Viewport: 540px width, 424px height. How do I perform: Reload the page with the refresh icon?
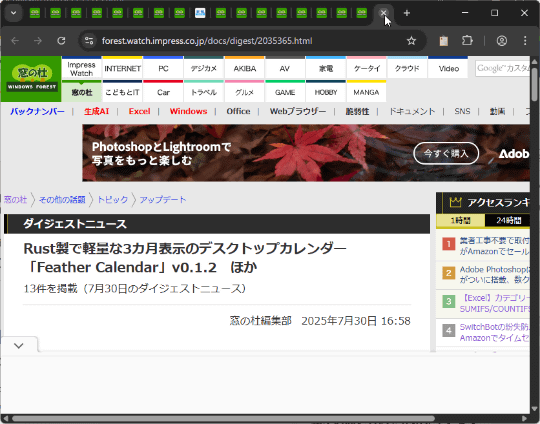point(61,41)
